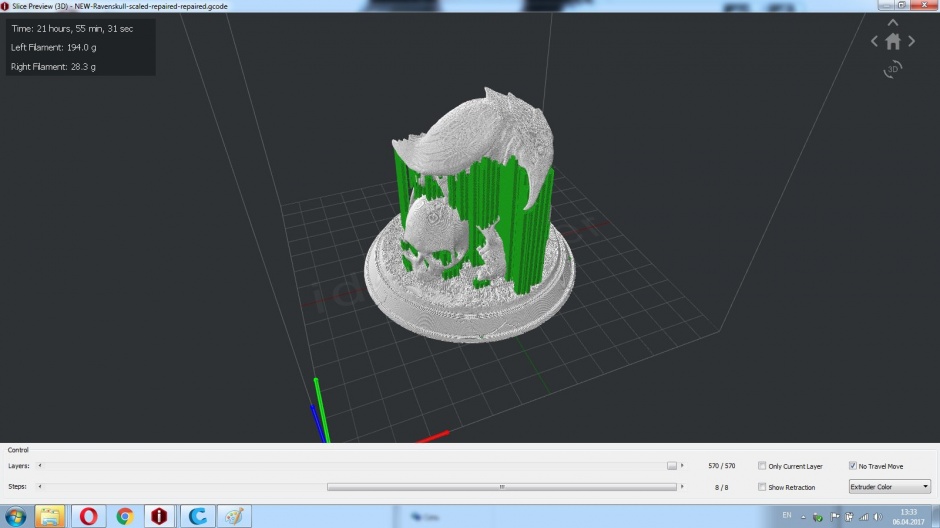Screen dimensions: 940x528
Task: Enable Show Retraction checkbox
Action: (762, 487)
